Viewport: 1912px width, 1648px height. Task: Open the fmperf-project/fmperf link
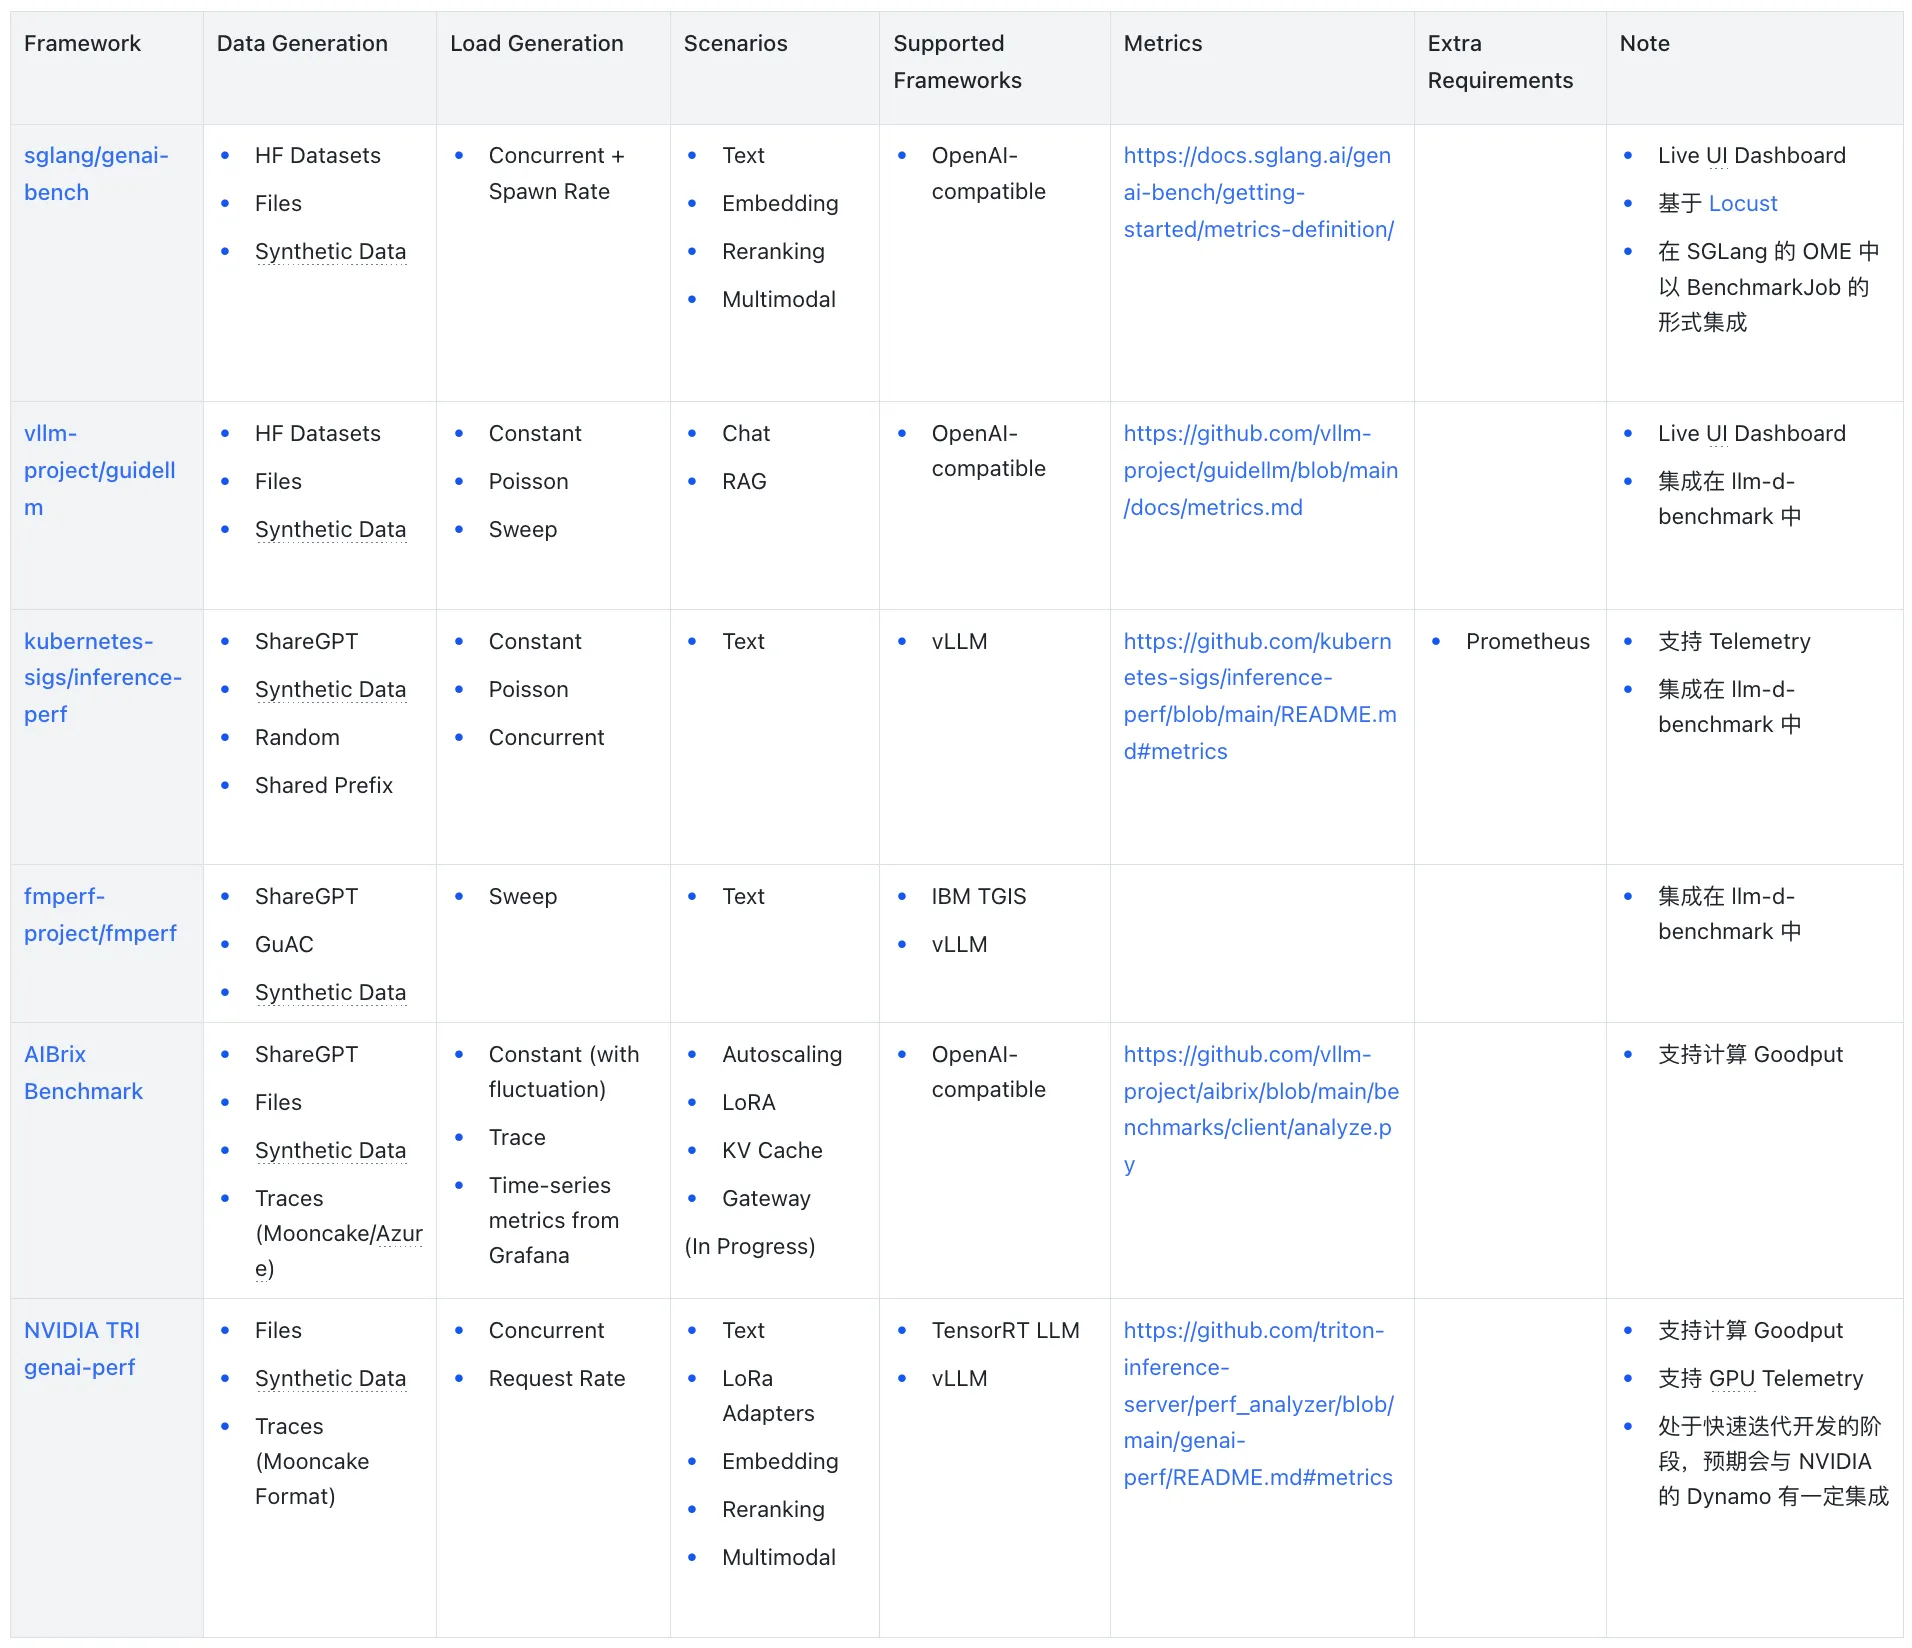100,915
